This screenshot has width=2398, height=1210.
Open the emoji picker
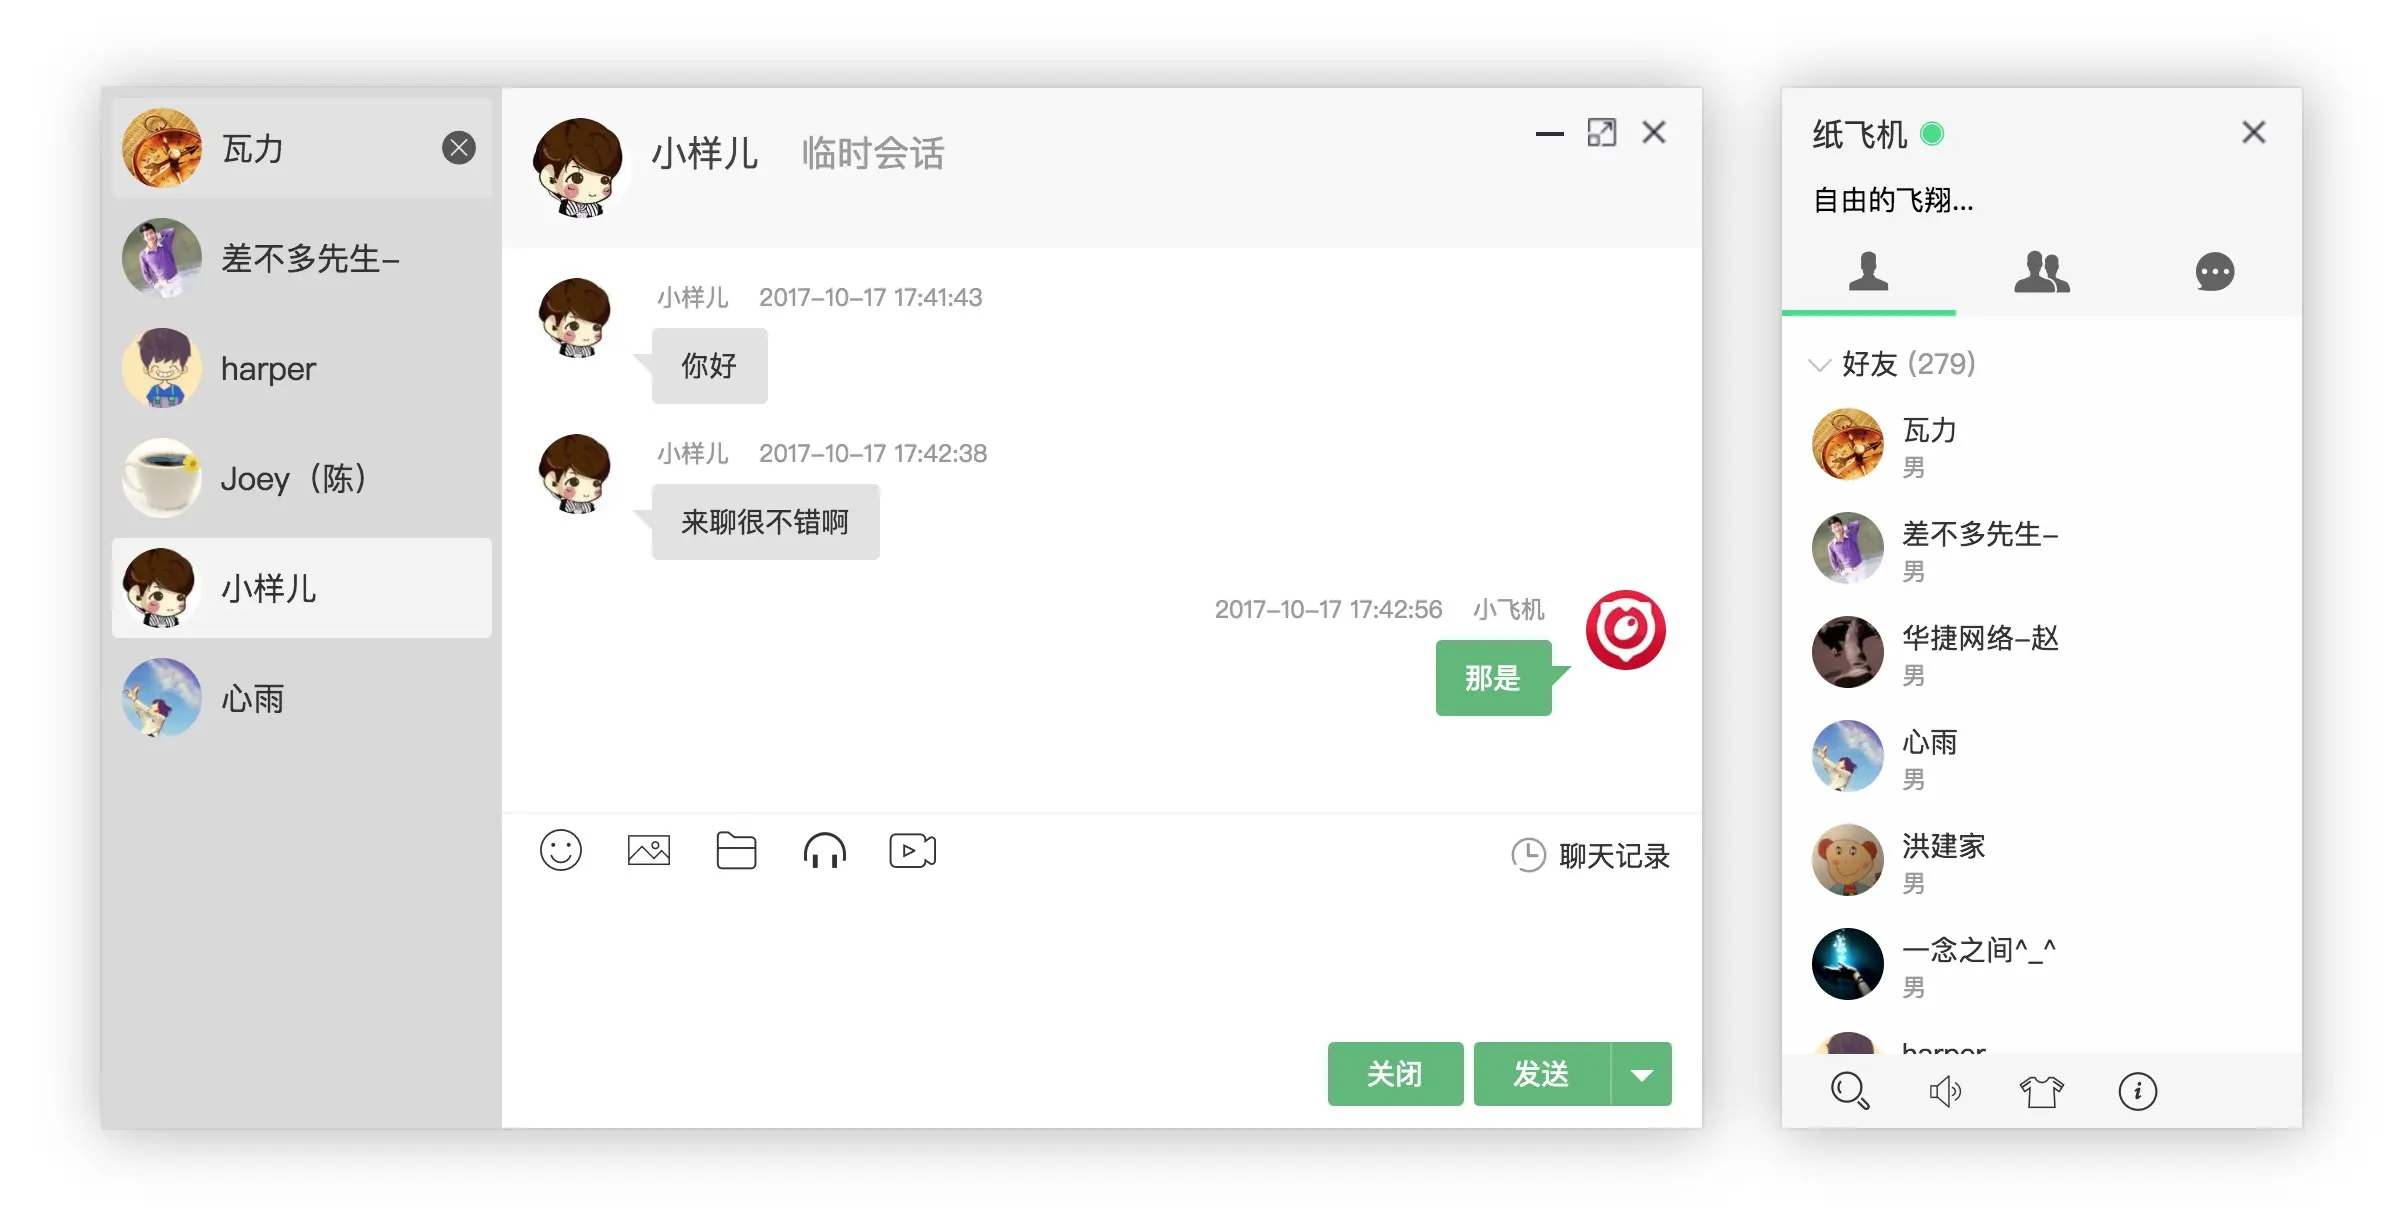coord(560,852)
